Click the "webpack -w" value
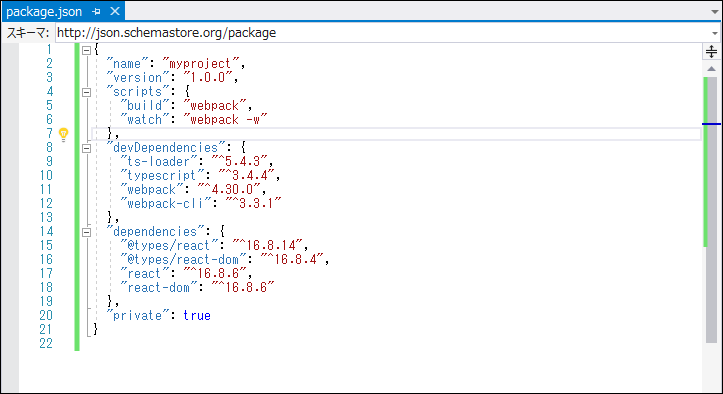Screen dimensions: 723x394 [225, 119]
